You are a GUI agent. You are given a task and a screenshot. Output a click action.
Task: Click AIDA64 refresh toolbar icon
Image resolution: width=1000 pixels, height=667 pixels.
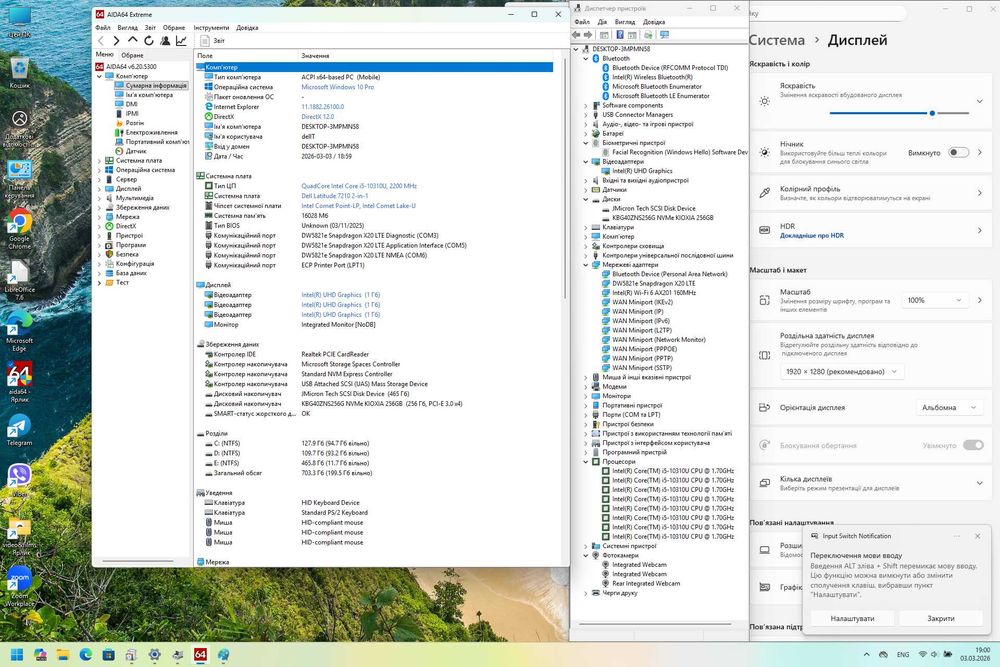click(x=149, y=41)
